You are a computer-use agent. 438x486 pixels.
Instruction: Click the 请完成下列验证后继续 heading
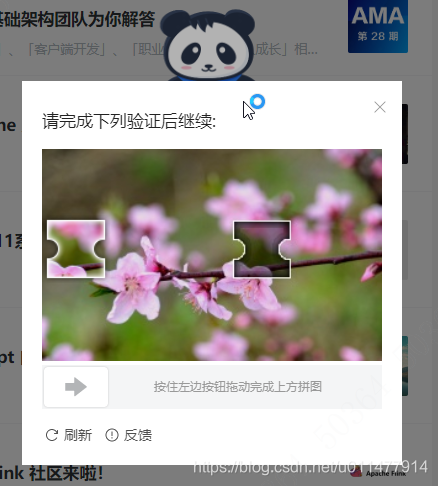[129, 121]
